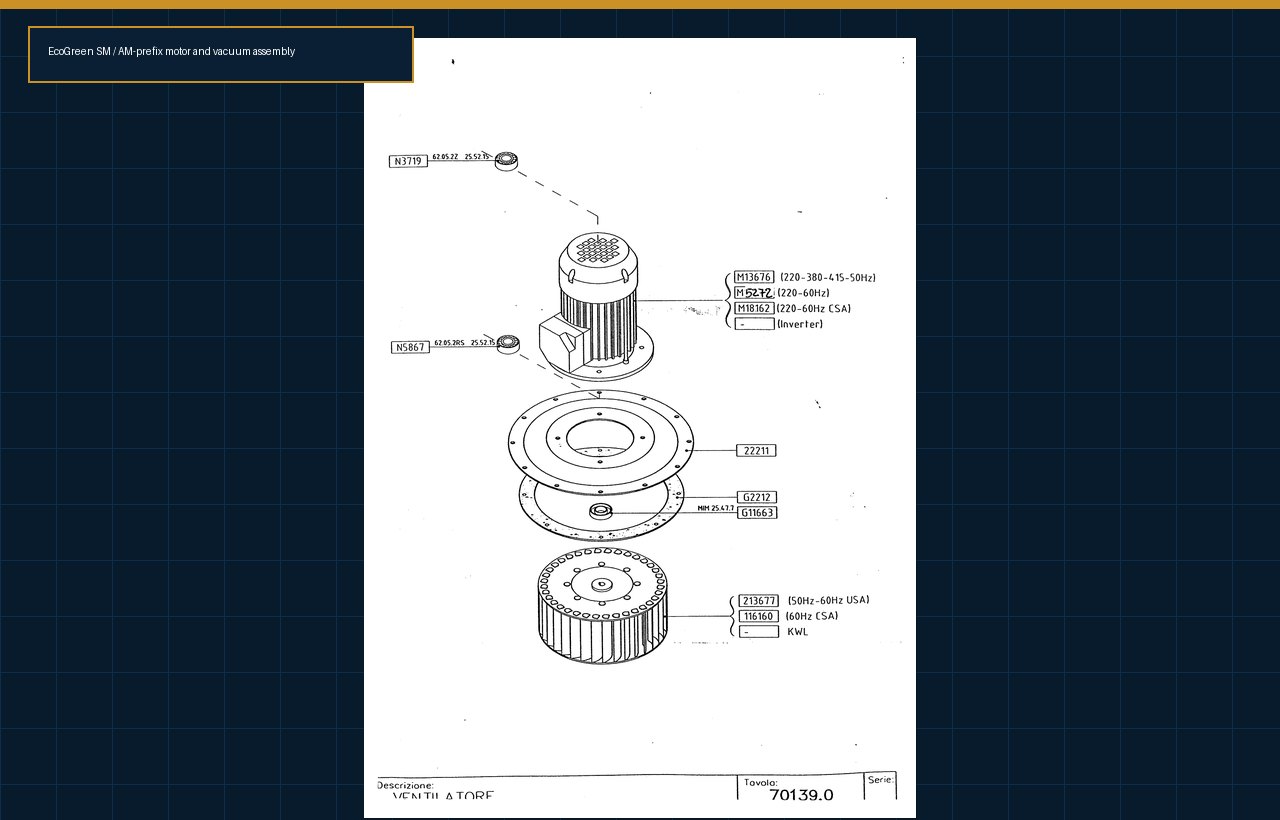Click table number 70139.0
The image size is (1280, 820).
point(801,795)
